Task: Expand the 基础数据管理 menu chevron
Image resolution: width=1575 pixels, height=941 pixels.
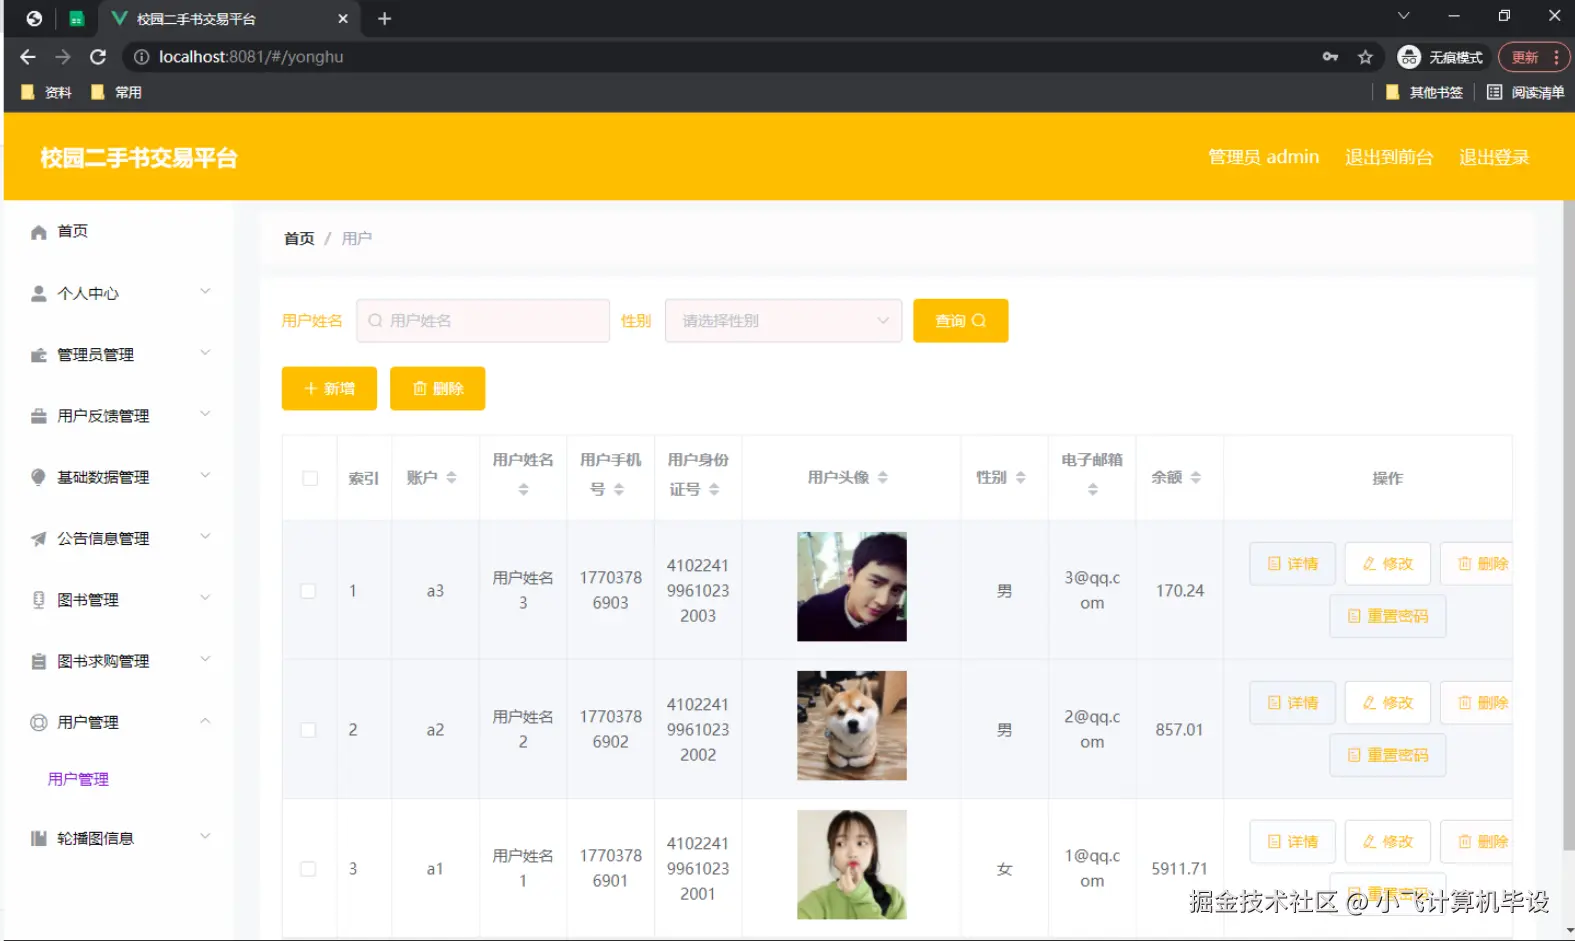Action: (x=205, y=475)
